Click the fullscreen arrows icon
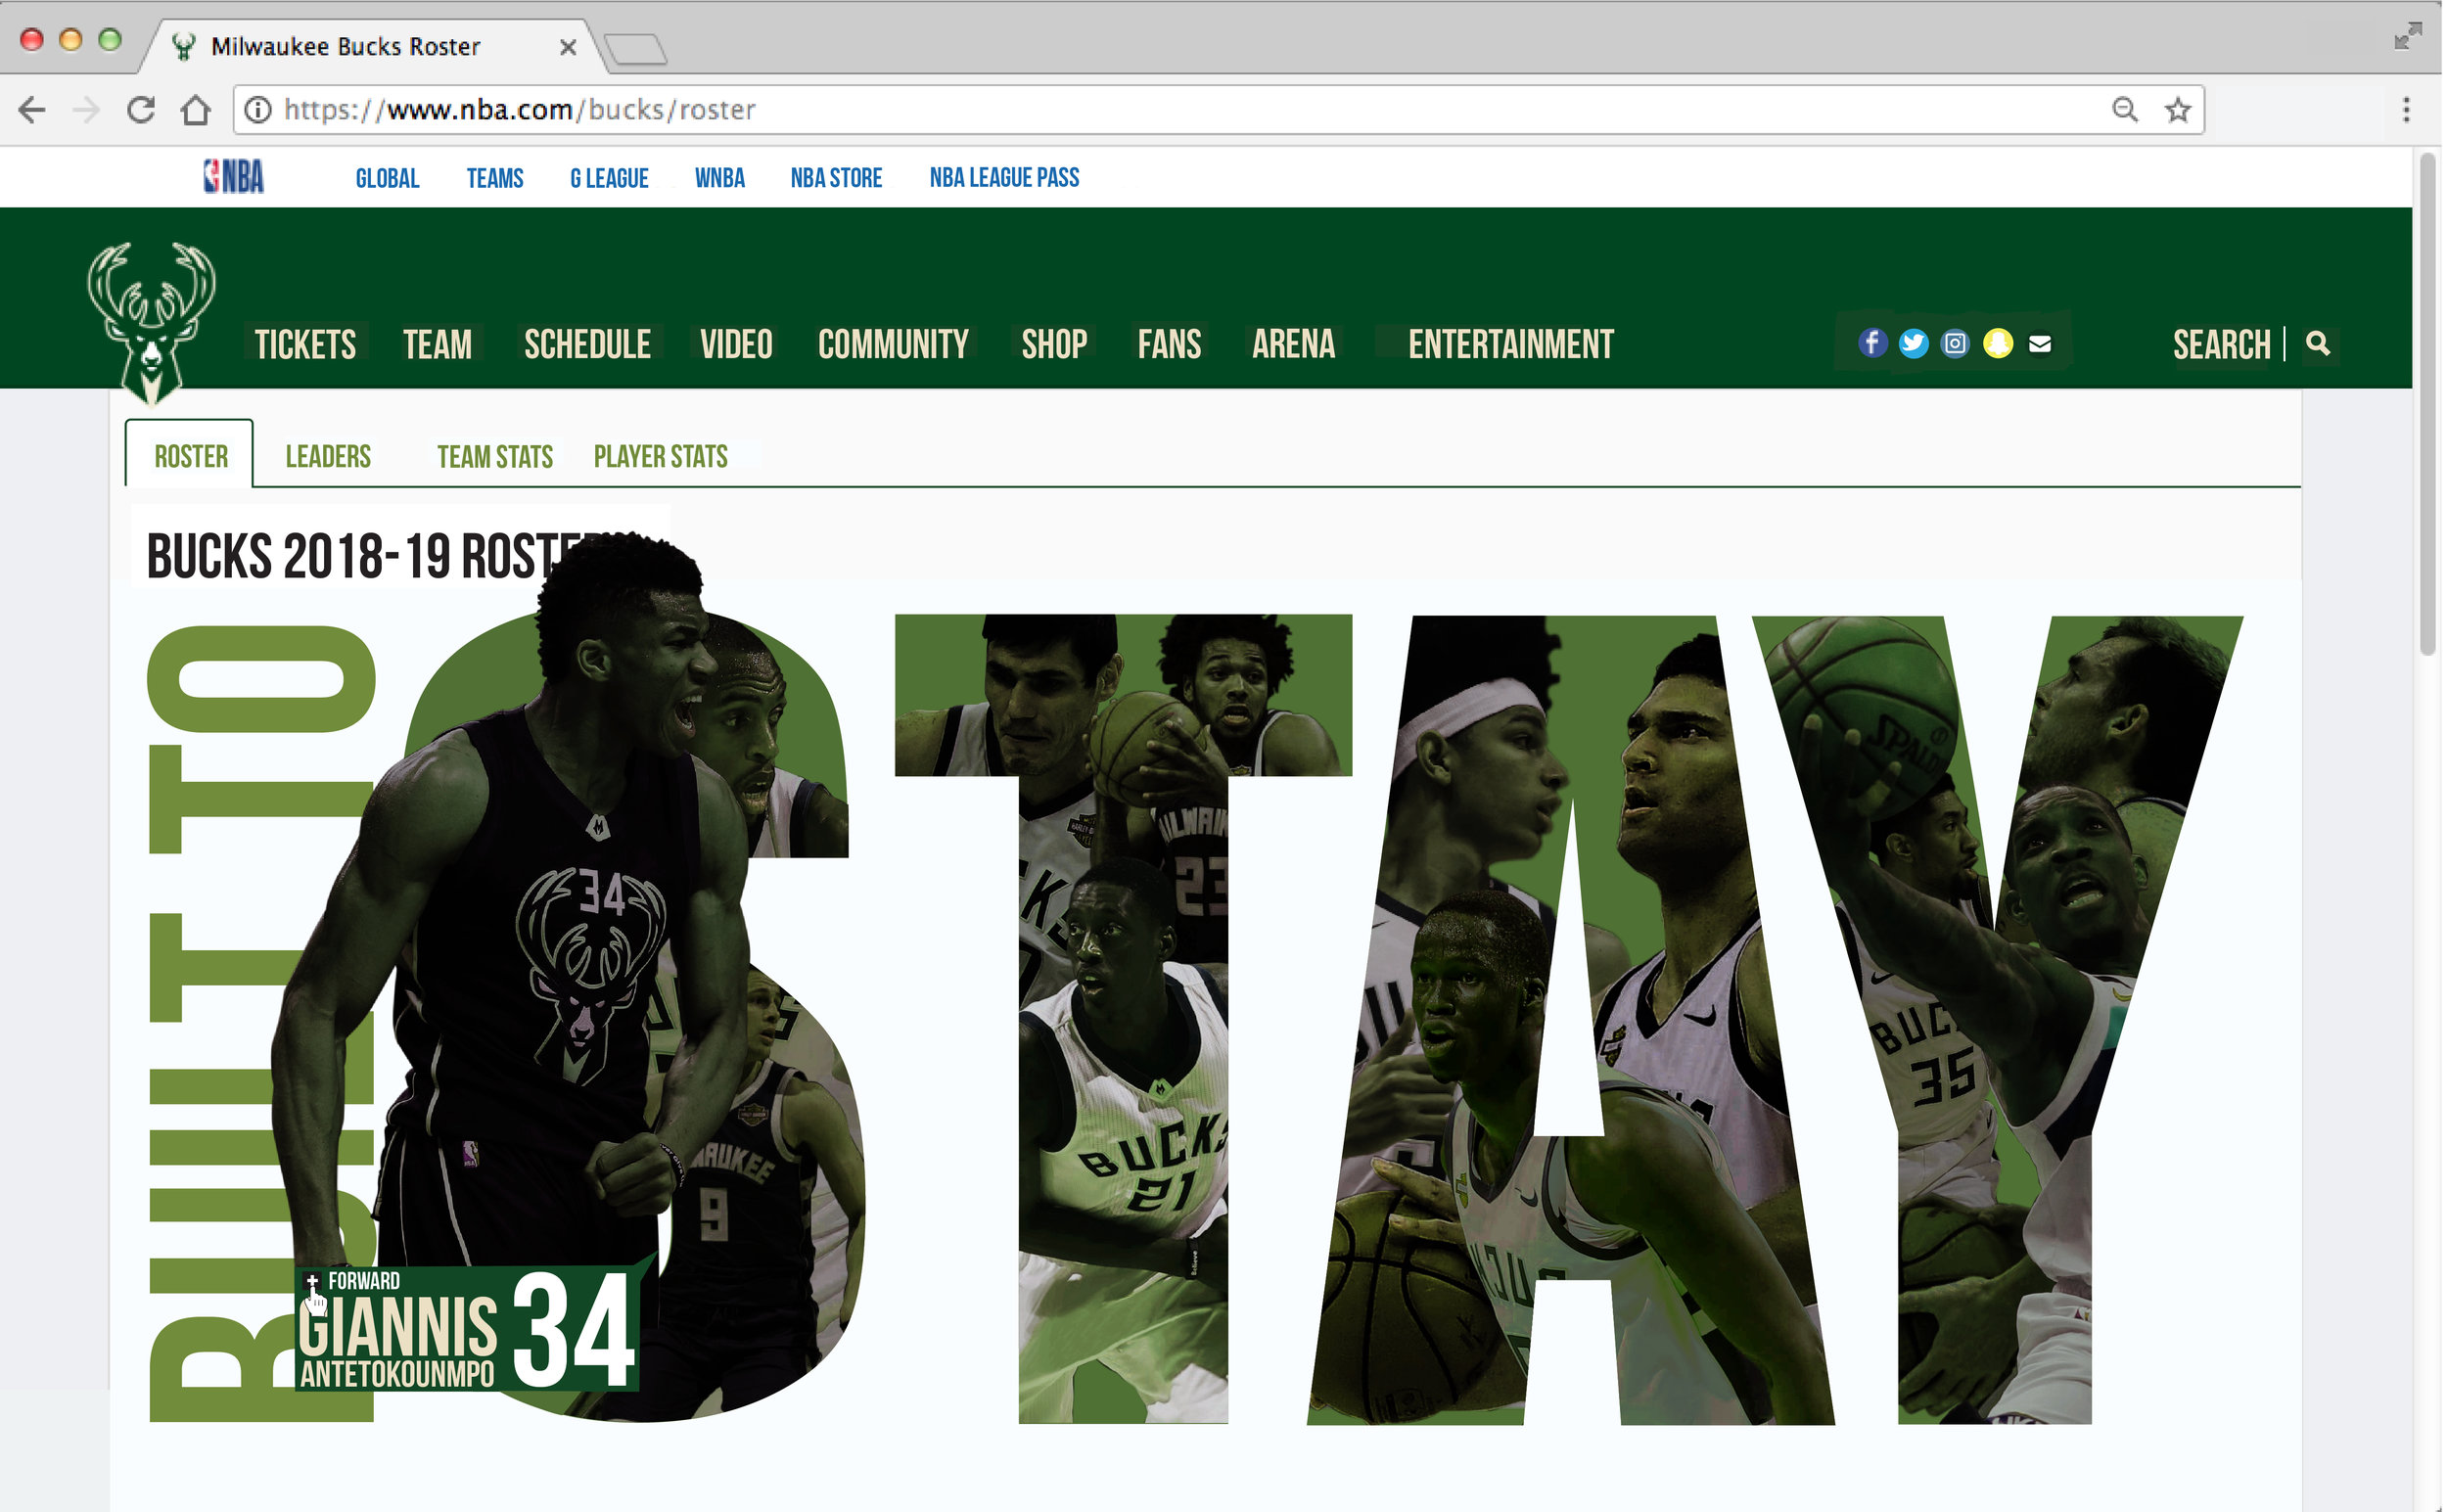The width and height of the screenshot is (2447, 1512). (x=2408, y=37)
